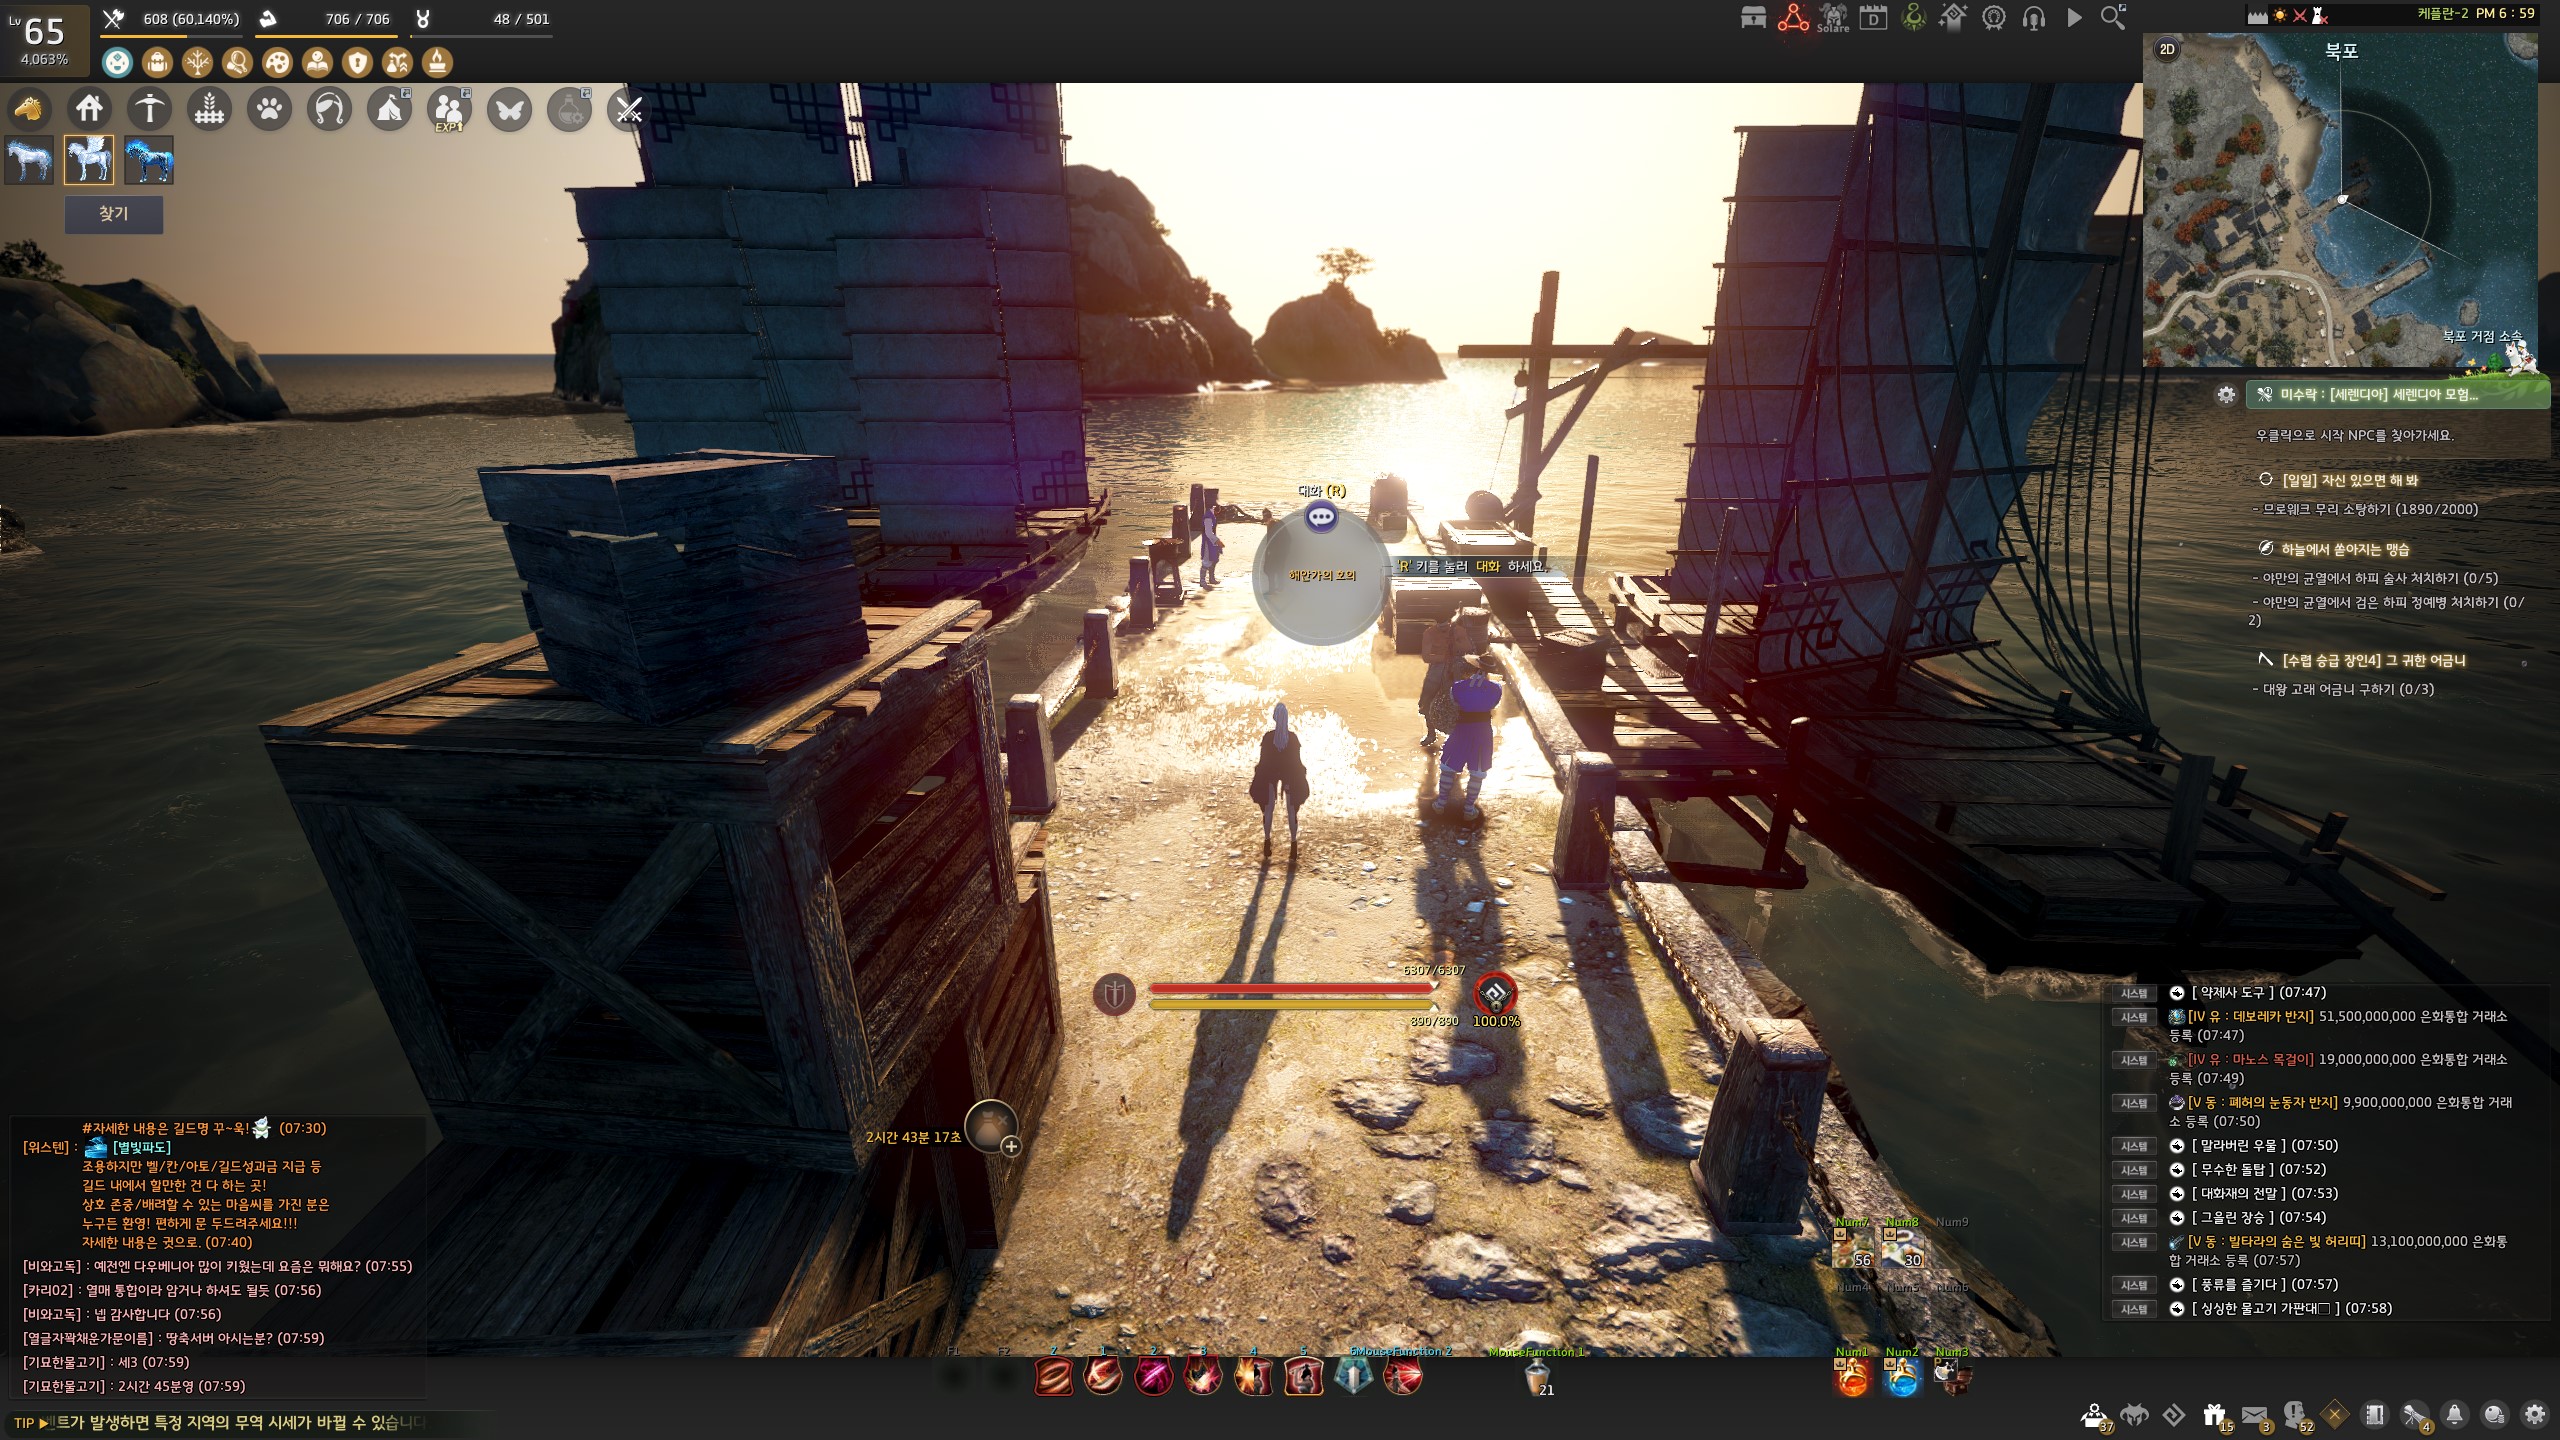Open the headset microphone voice icon
Viewport: 2560px width, 1440px height.
click(x=2033, y=17)
